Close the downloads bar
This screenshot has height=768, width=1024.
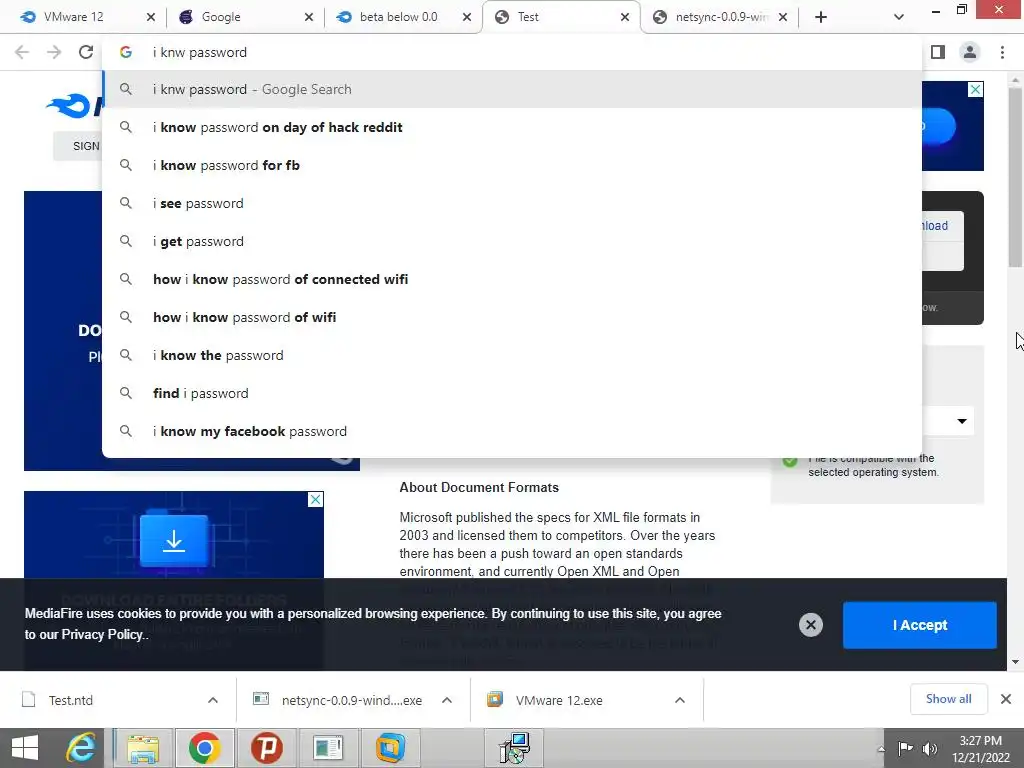[1006, 699]
